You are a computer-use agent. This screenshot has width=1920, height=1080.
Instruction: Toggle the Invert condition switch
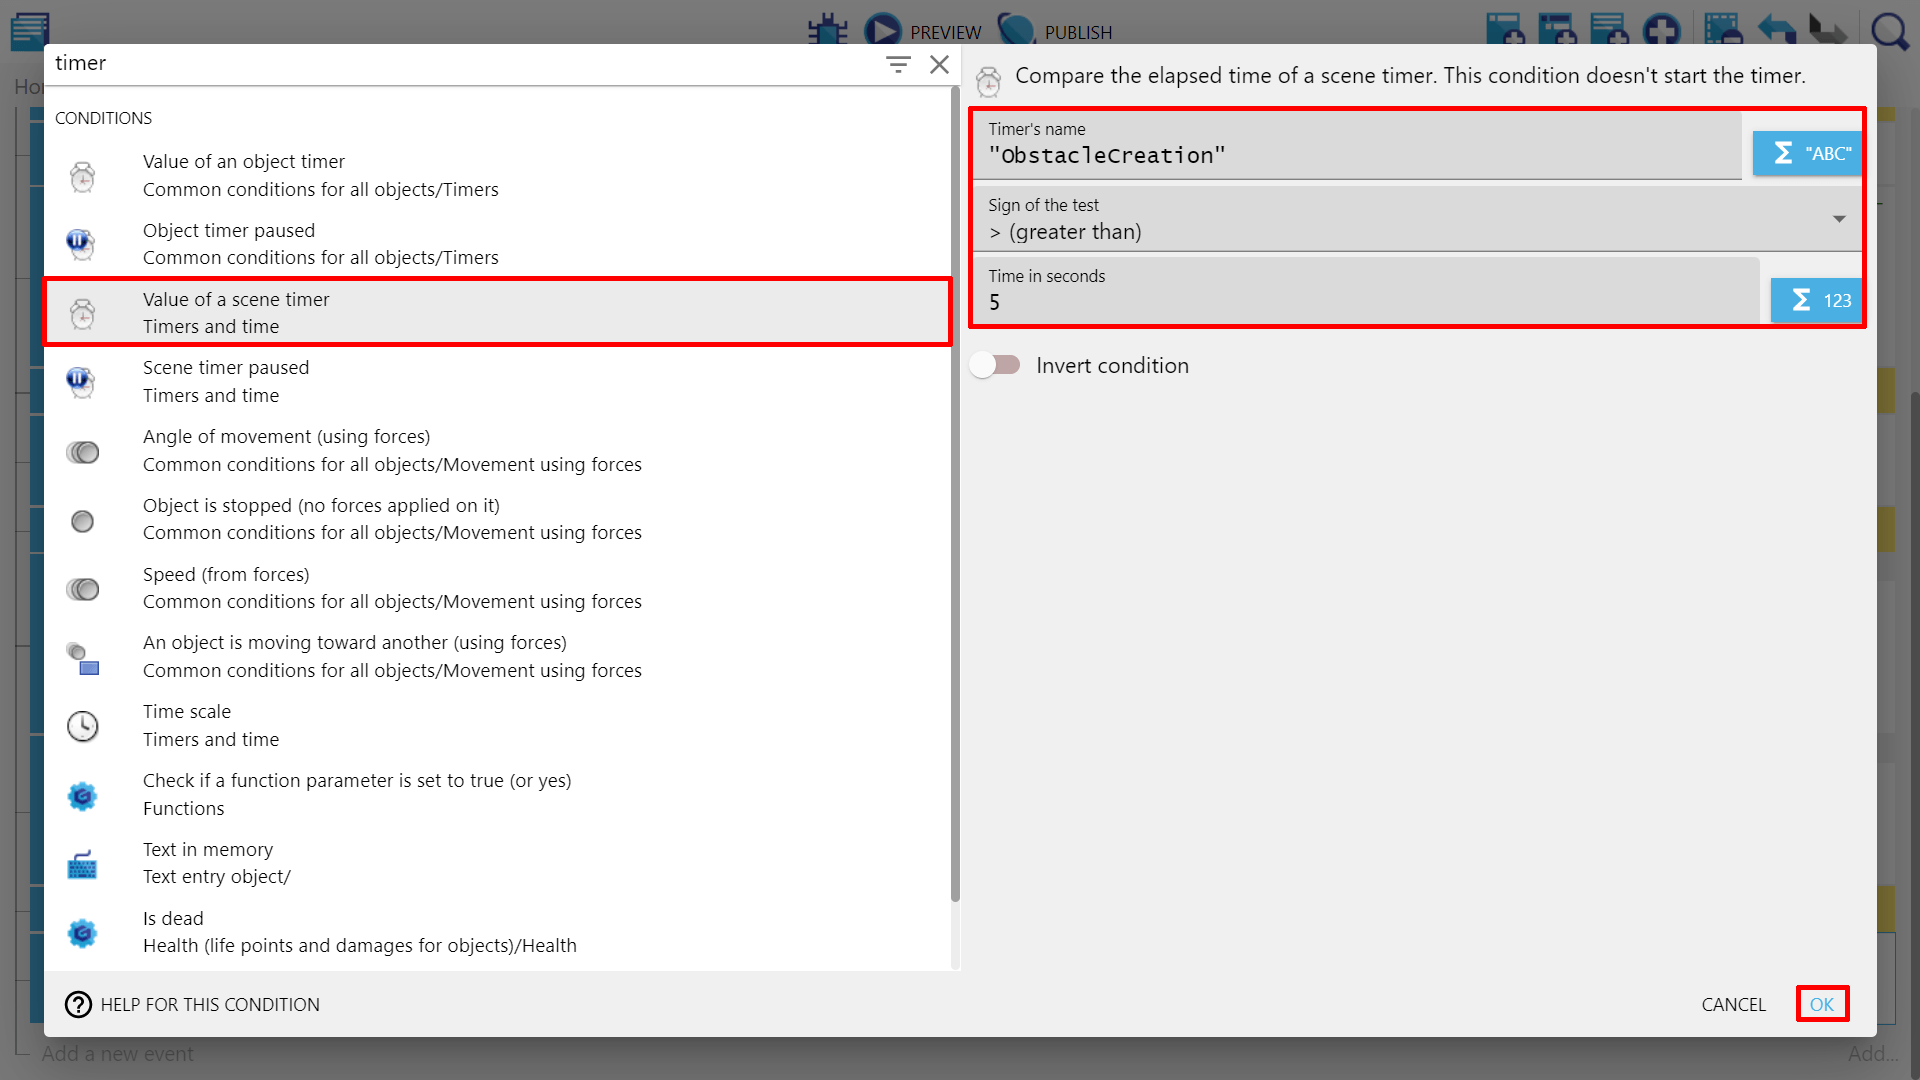point(995,365)
